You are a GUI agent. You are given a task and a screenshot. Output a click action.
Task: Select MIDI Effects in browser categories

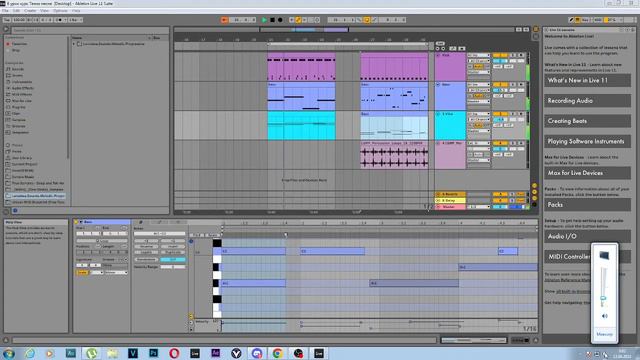[22, 94]
